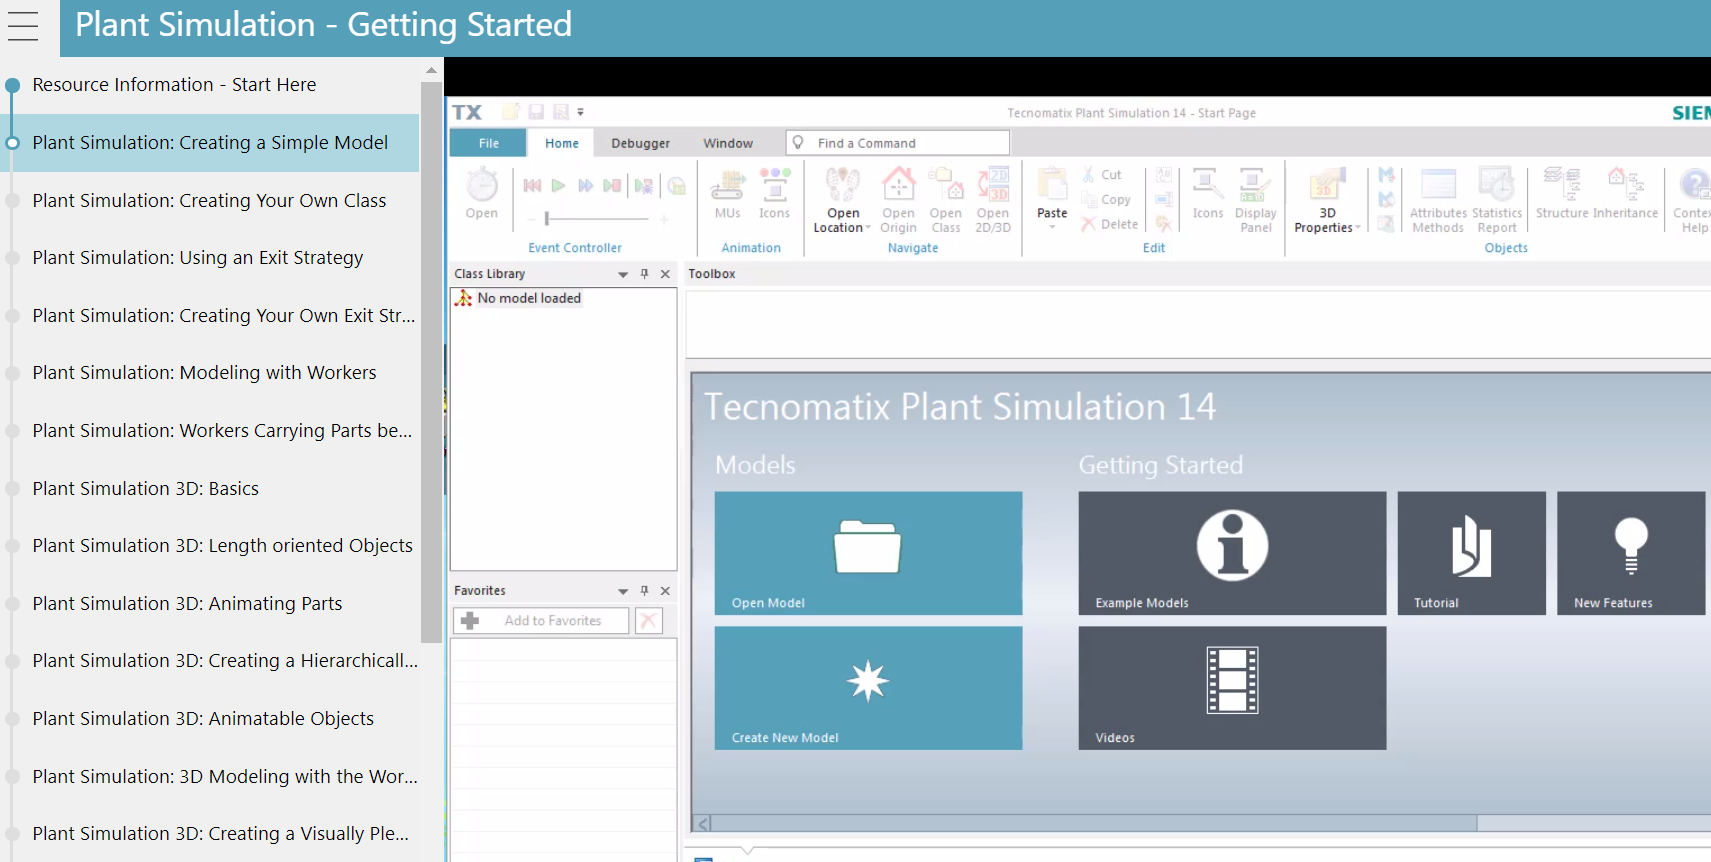Viewport: 1711px width, 862px height.
Task: Click the New Features lightbulb tile
Action: point(1631,553)
